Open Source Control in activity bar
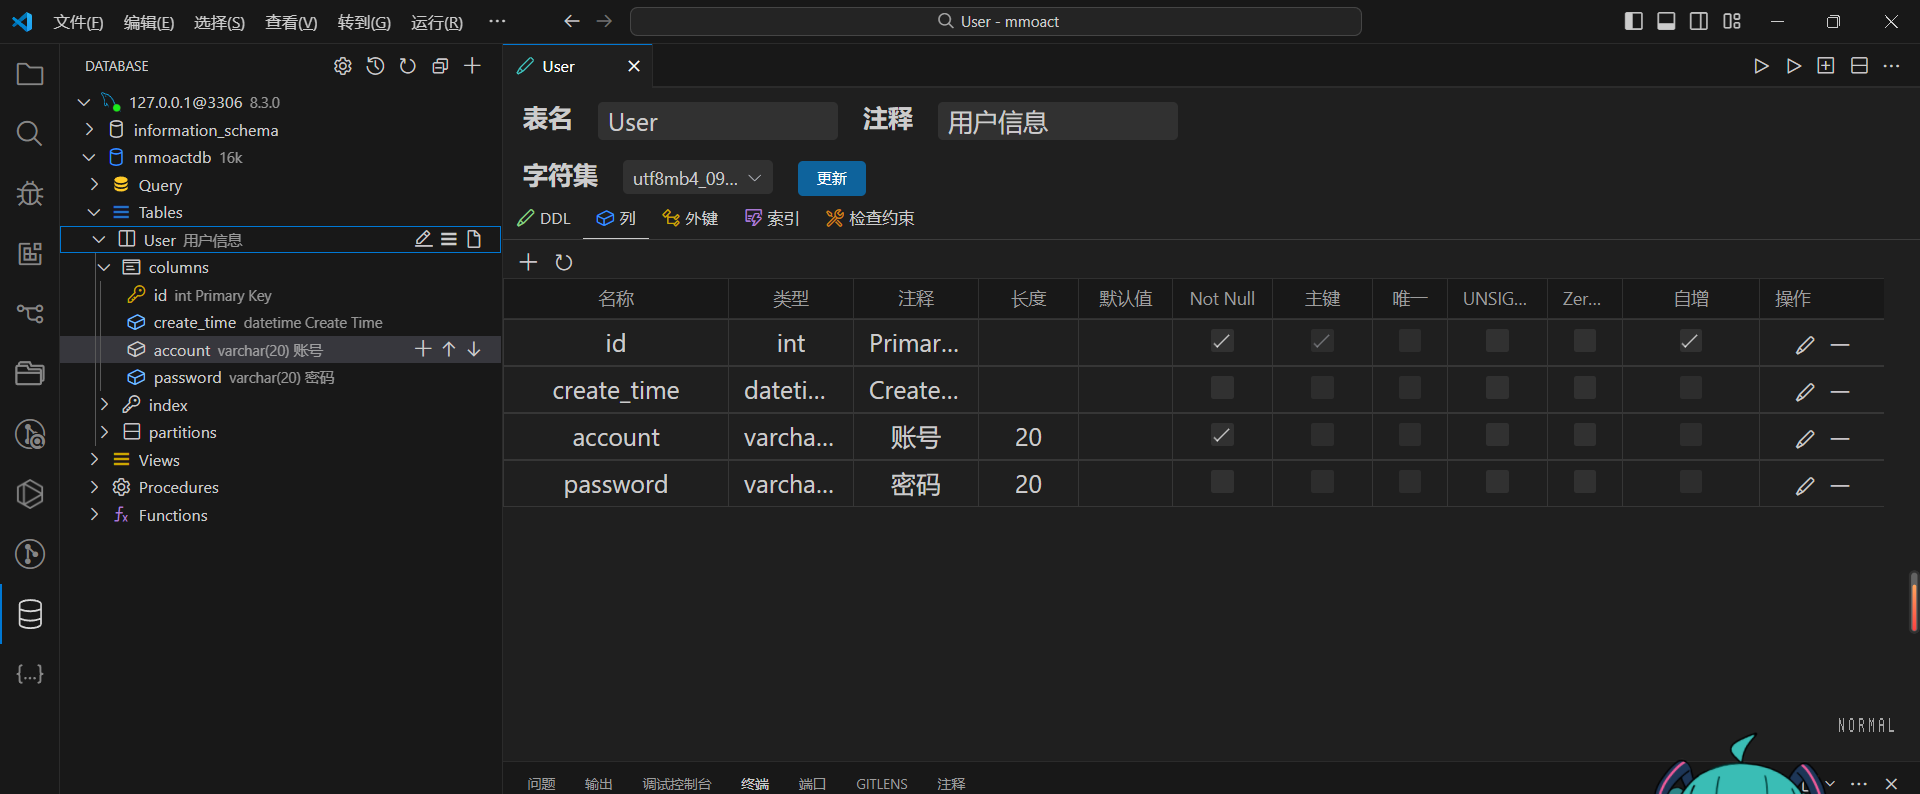 pyautogui.click(x=30, y=313)
